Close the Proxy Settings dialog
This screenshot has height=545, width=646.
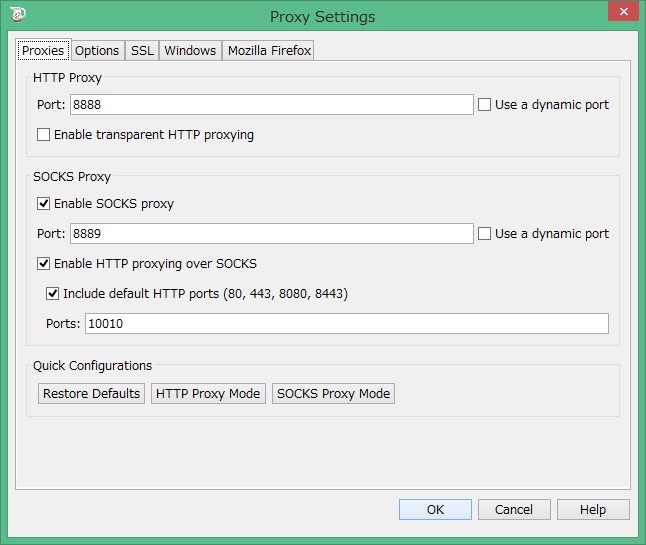click(x=621, y=12)
